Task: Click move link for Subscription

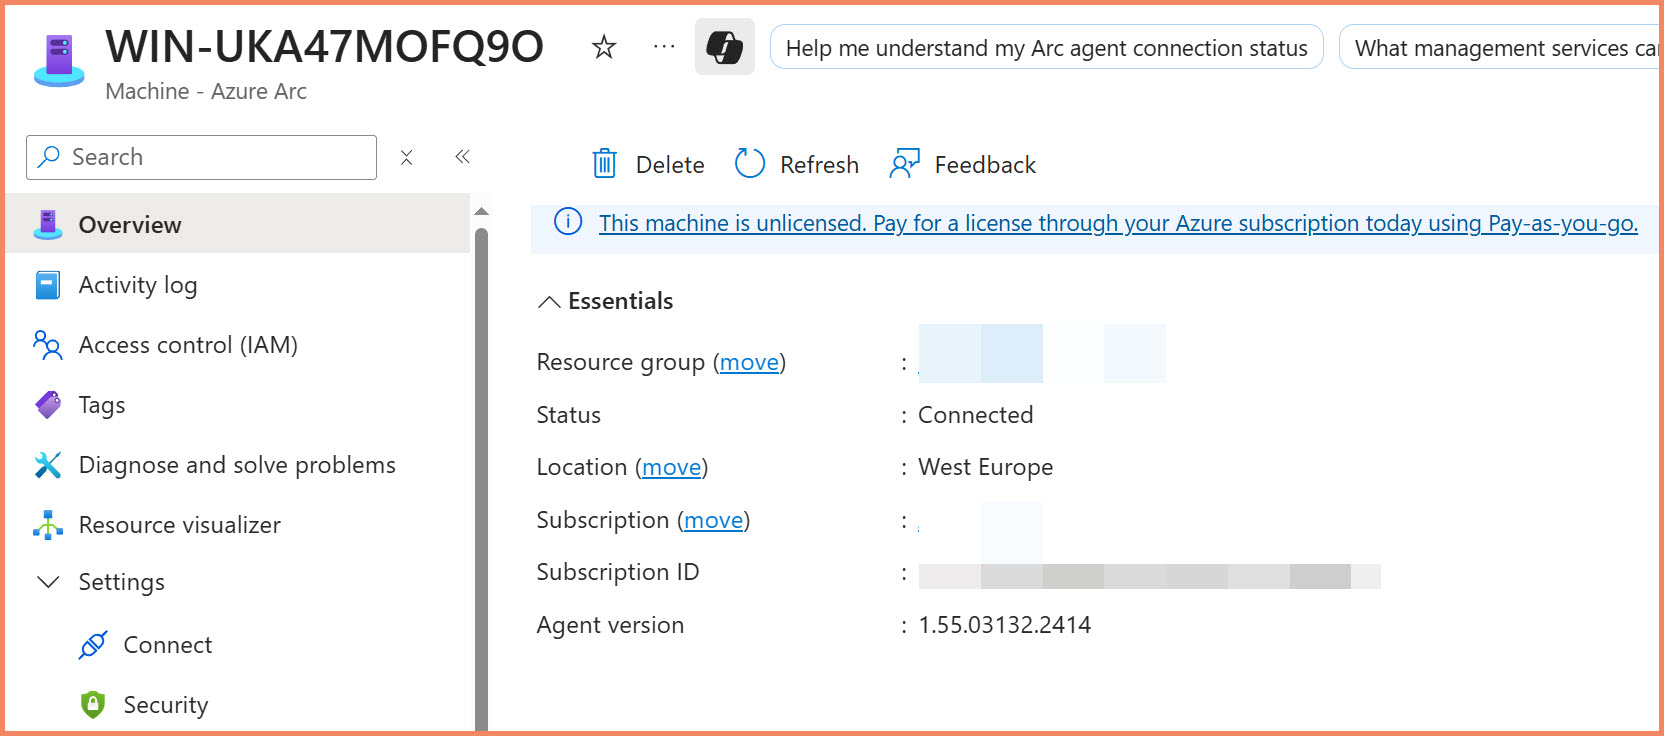Action: pos(713,520)
